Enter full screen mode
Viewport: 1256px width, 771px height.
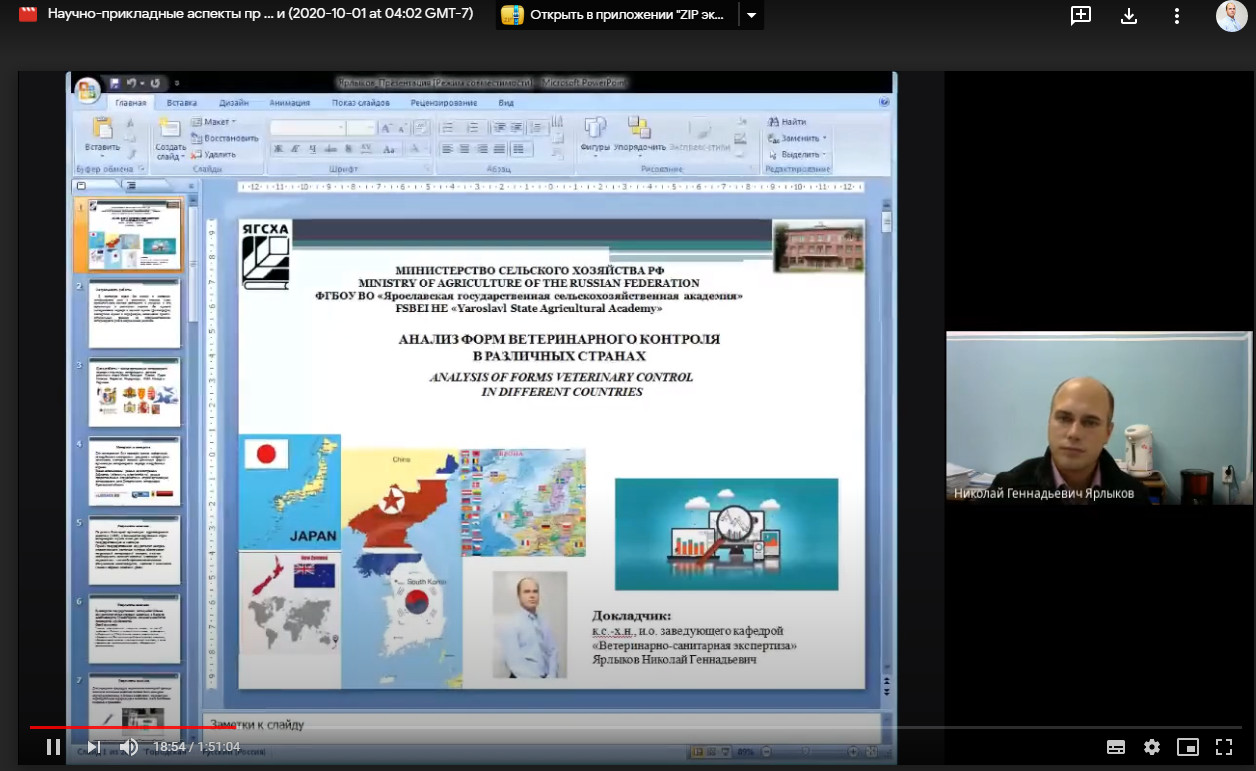tap(1224, 747)
